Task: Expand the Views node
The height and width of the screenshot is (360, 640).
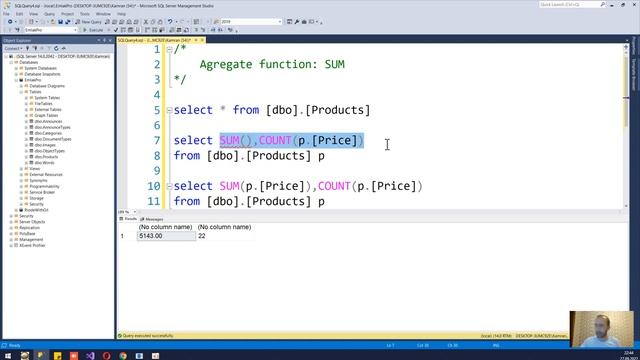Action: click(x=21, y=169)
